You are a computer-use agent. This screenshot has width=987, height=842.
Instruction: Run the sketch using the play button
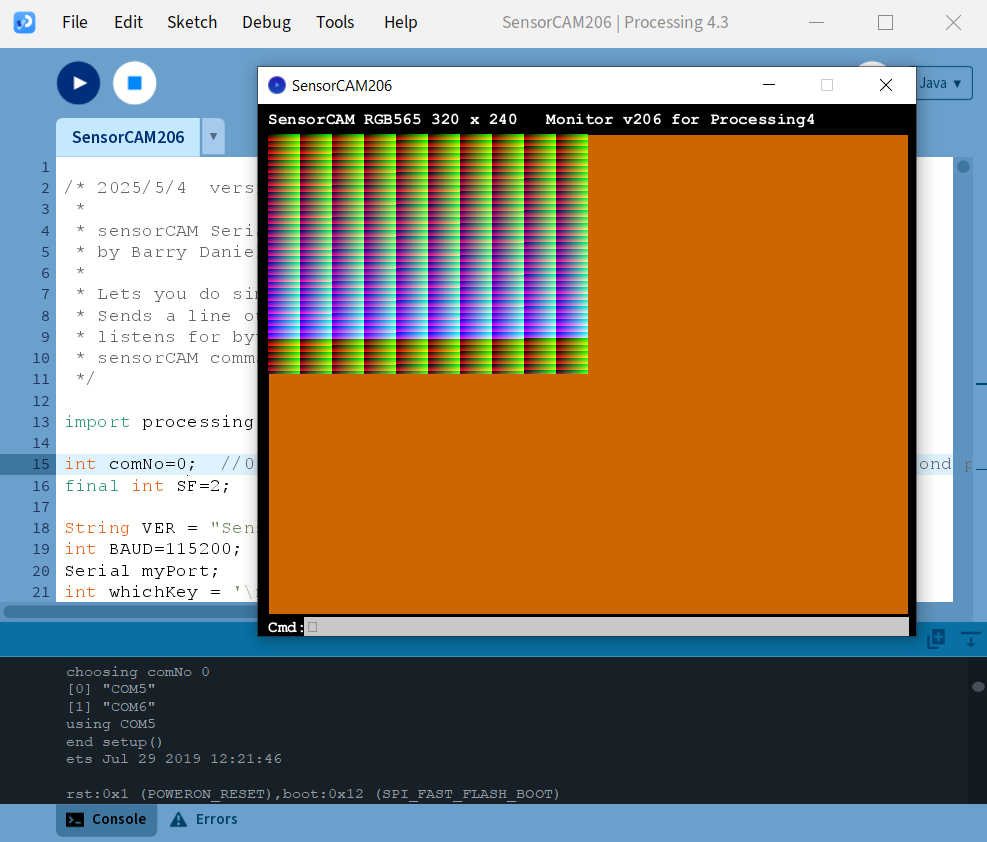coord(78,83)
